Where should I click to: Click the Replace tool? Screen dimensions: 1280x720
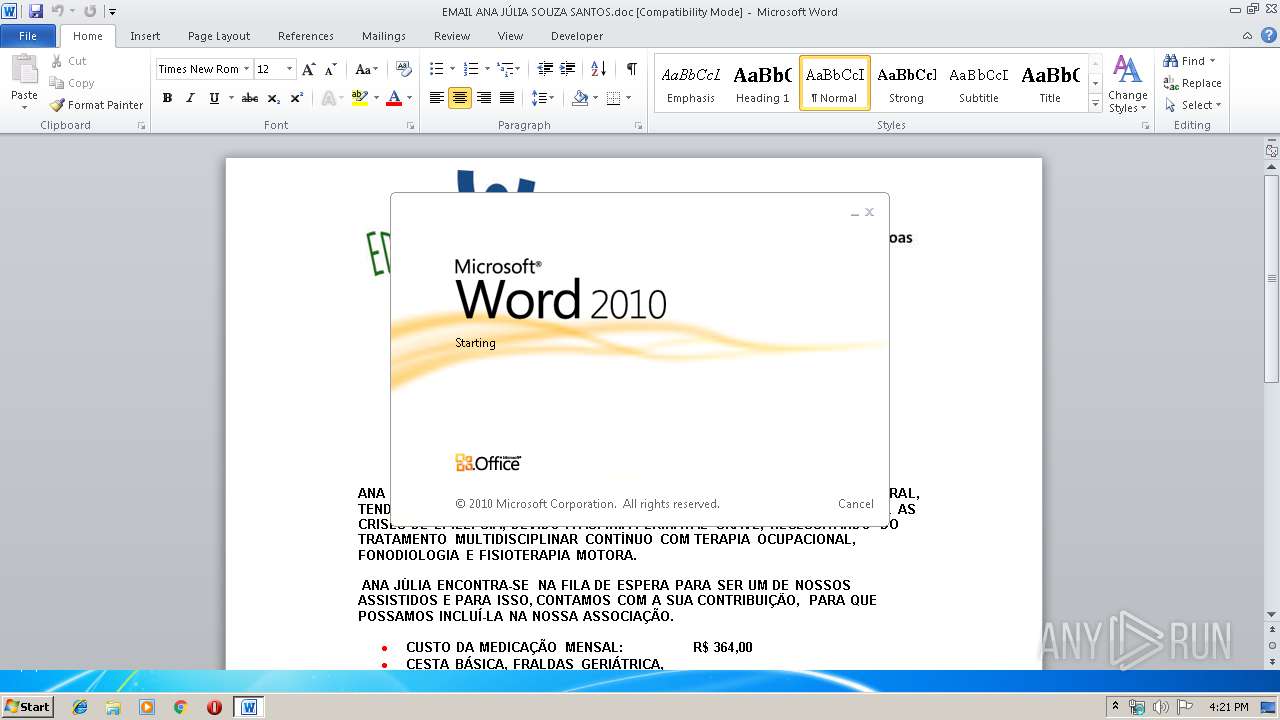click(1192, 83)
